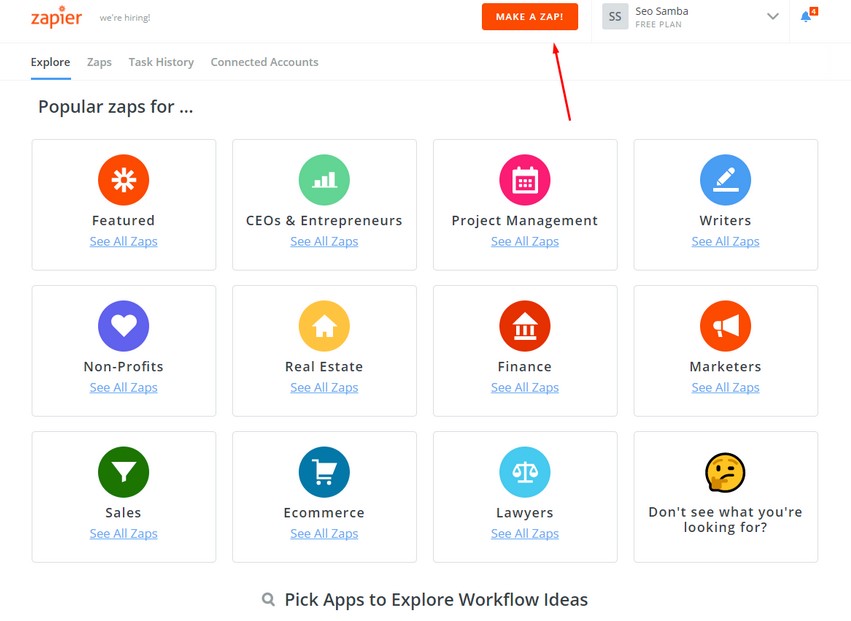Switch to the Explore tab
The width and height of the screenshot is (851, 621).
pyautogui.click(x=50, y=62)
